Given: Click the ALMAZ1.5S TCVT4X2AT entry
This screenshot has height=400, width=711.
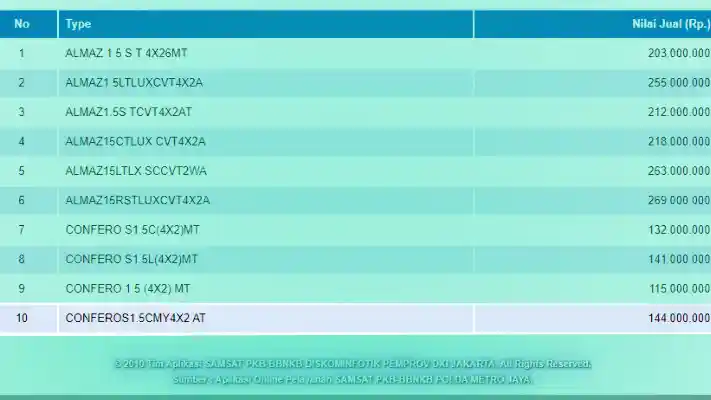Looking at the screenshot, I should point(129,111).
